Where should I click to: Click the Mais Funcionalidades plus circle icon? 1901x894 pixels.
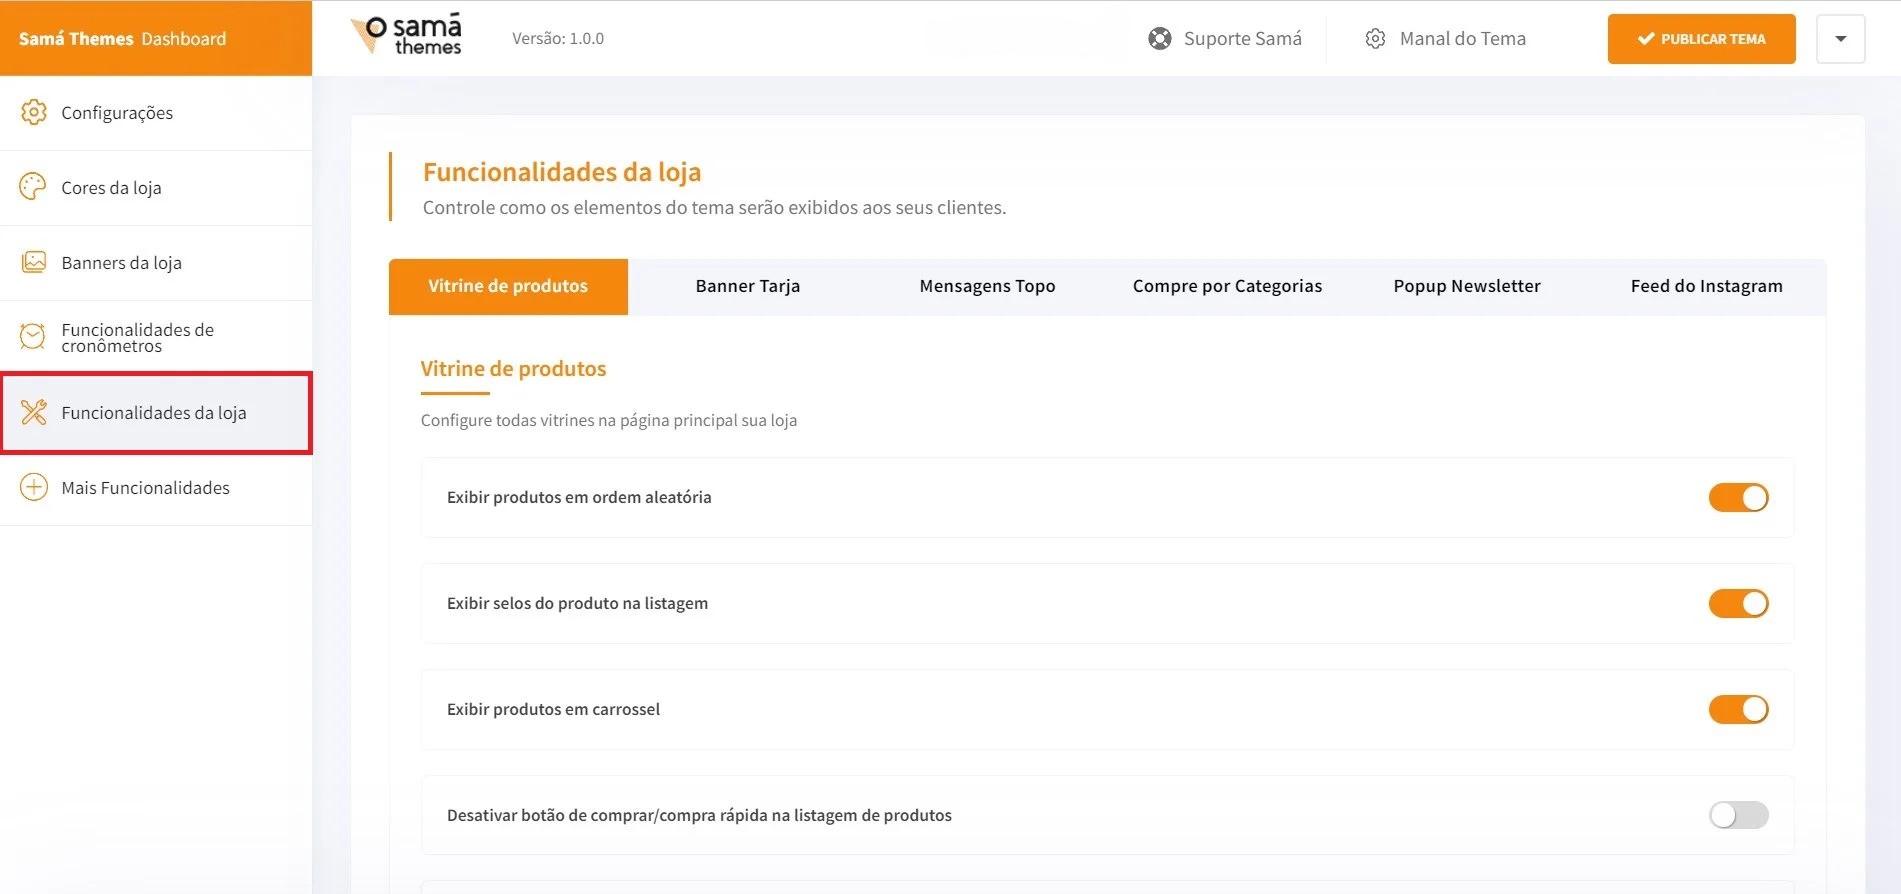pyautogui.click(x=34, y=487)
